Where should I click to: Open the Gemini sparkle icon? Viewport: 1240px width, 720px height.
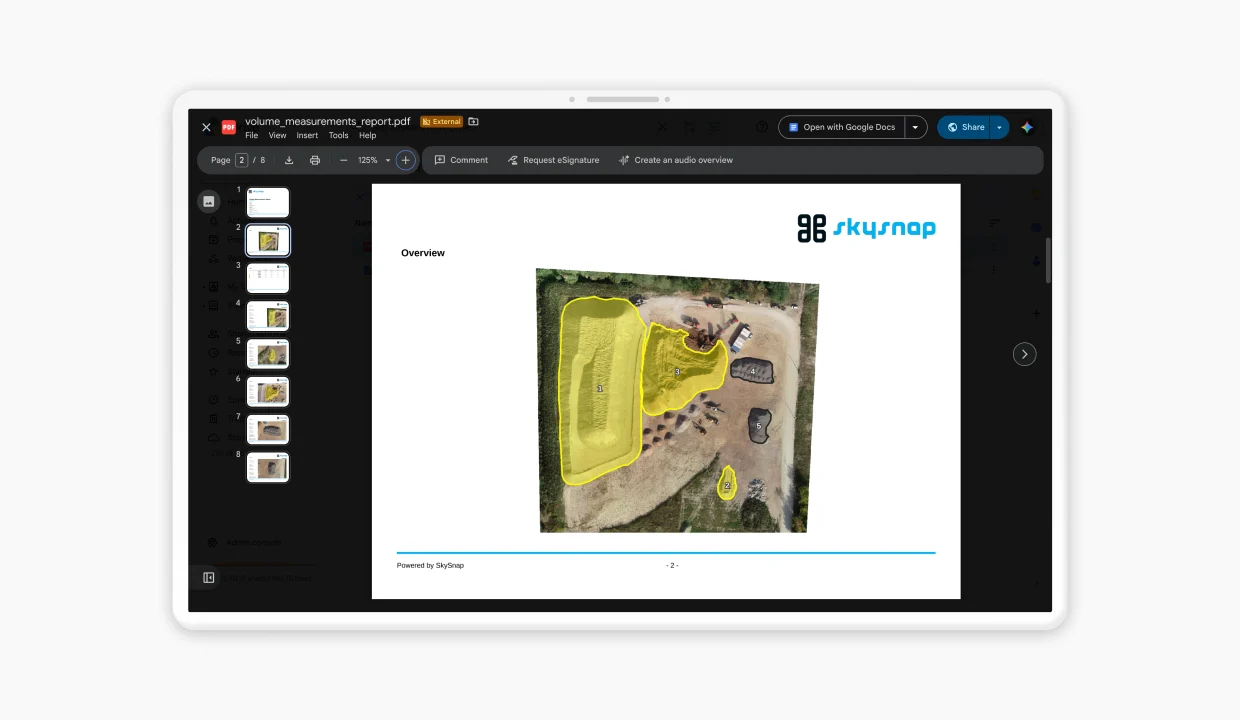coord(1027,127)
